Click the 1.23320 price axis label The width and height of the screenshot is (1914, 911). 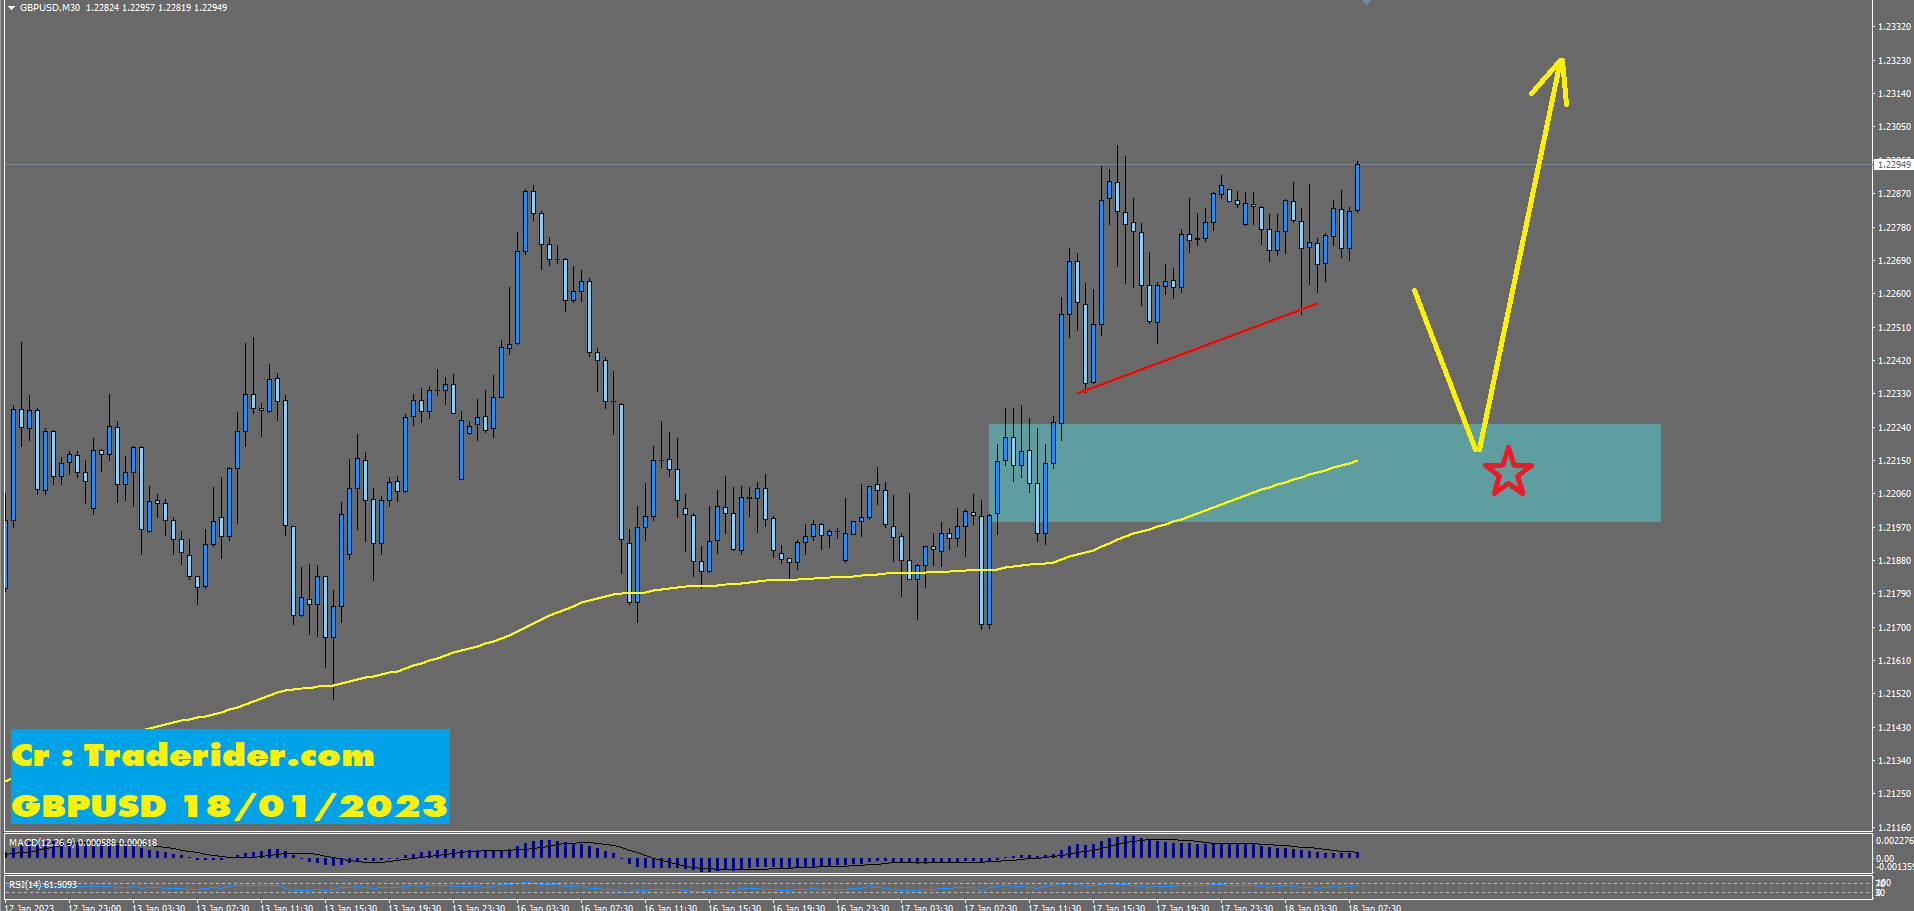pos(1894,27)
